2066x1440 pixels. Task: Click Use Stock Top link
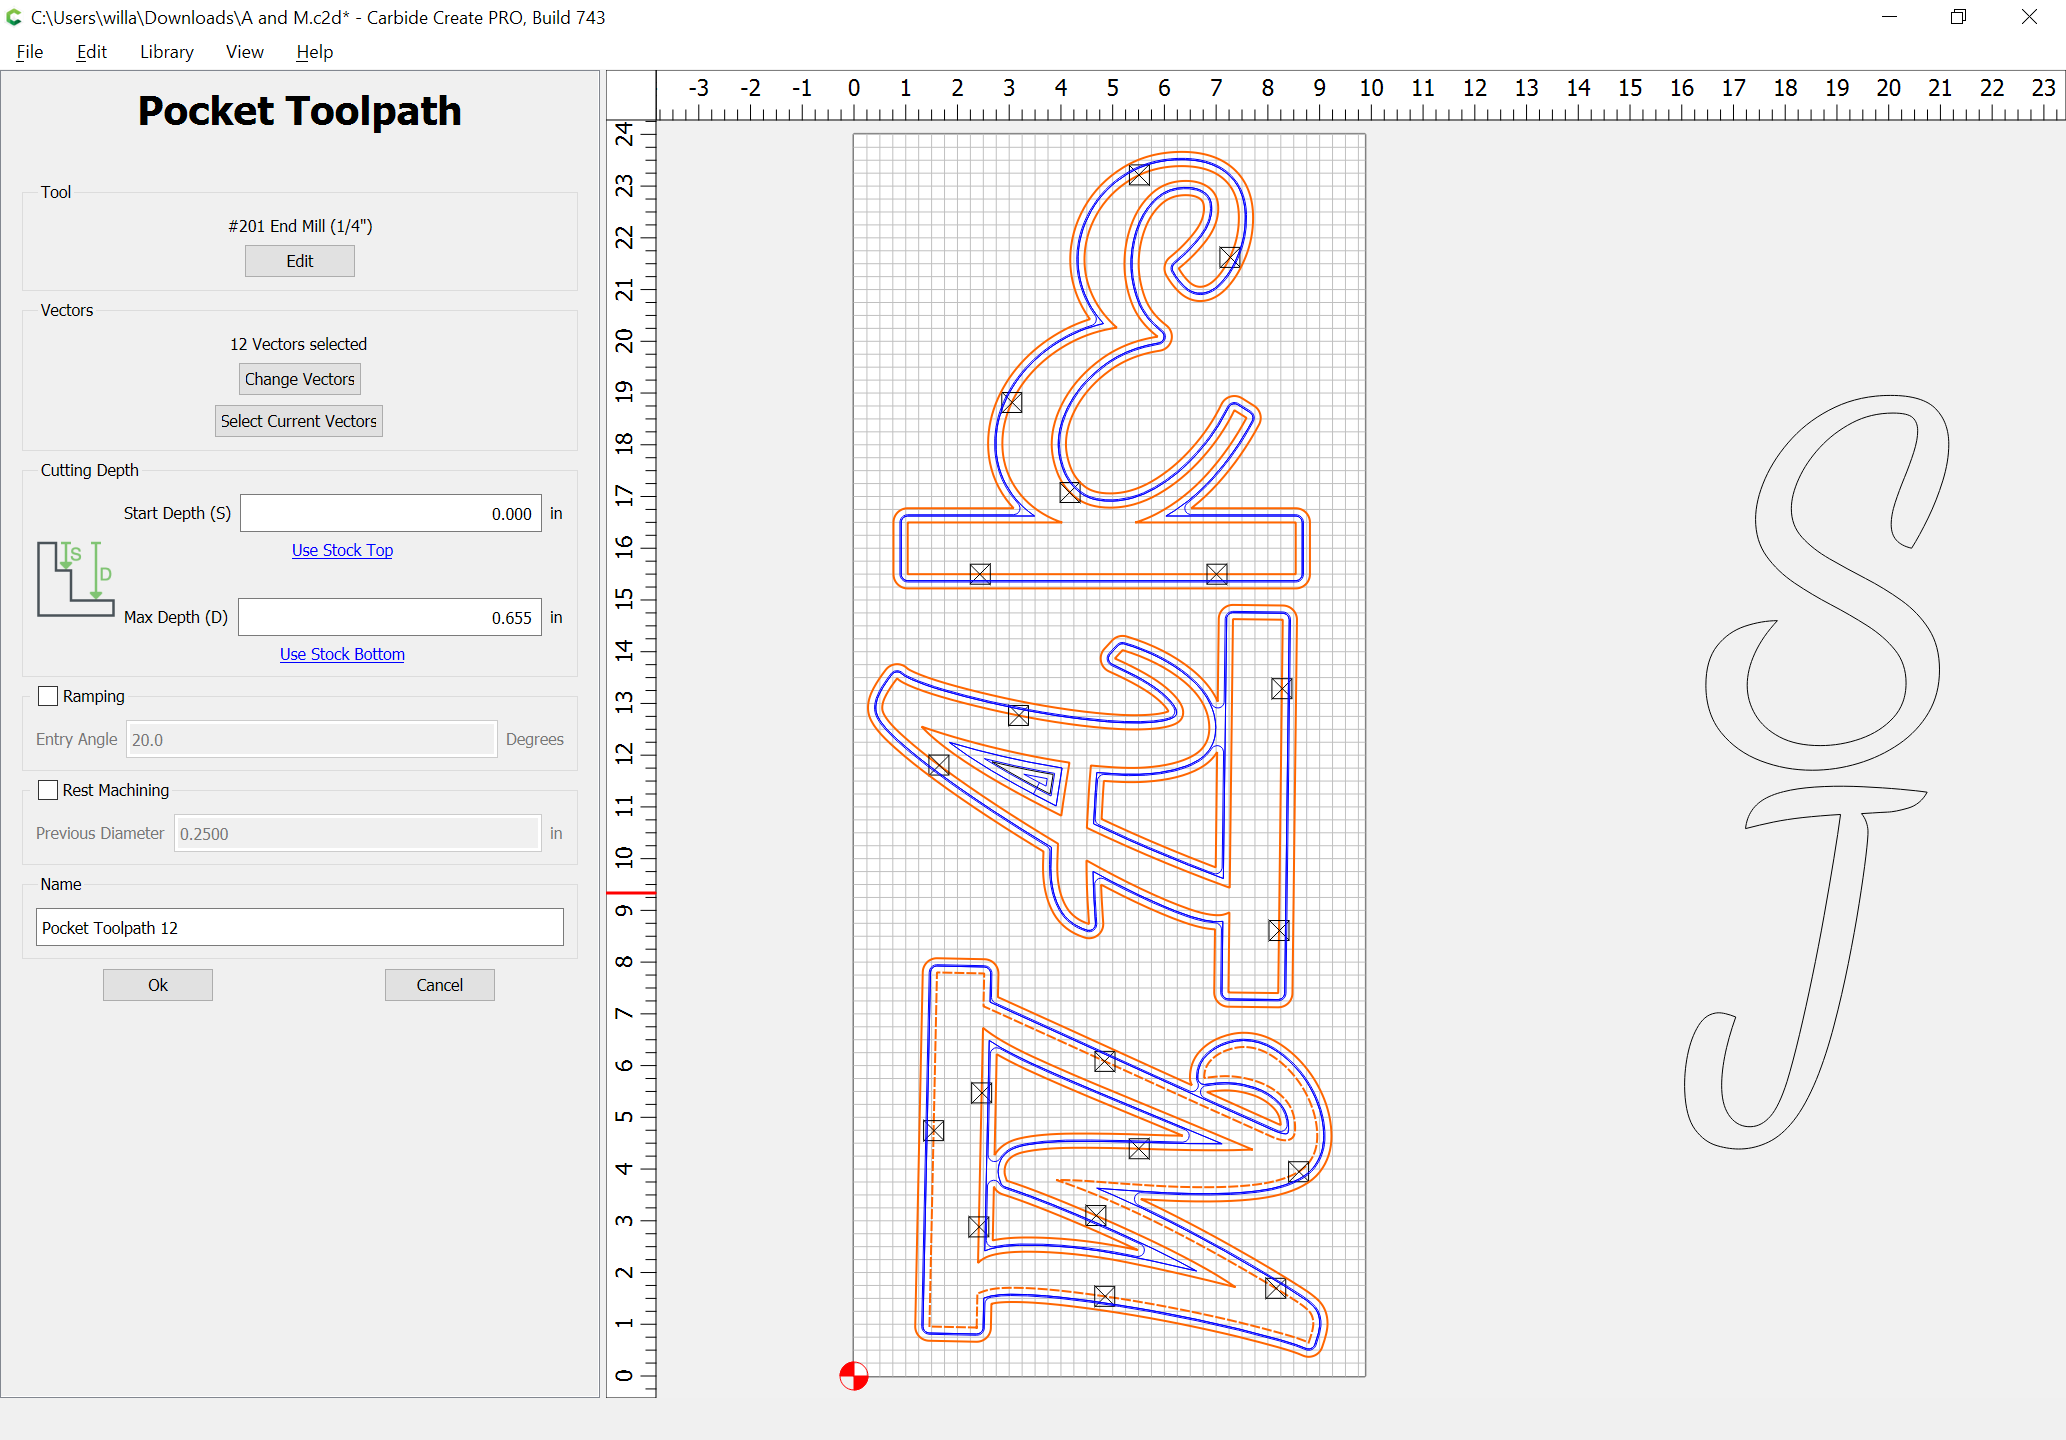[342, 550]
